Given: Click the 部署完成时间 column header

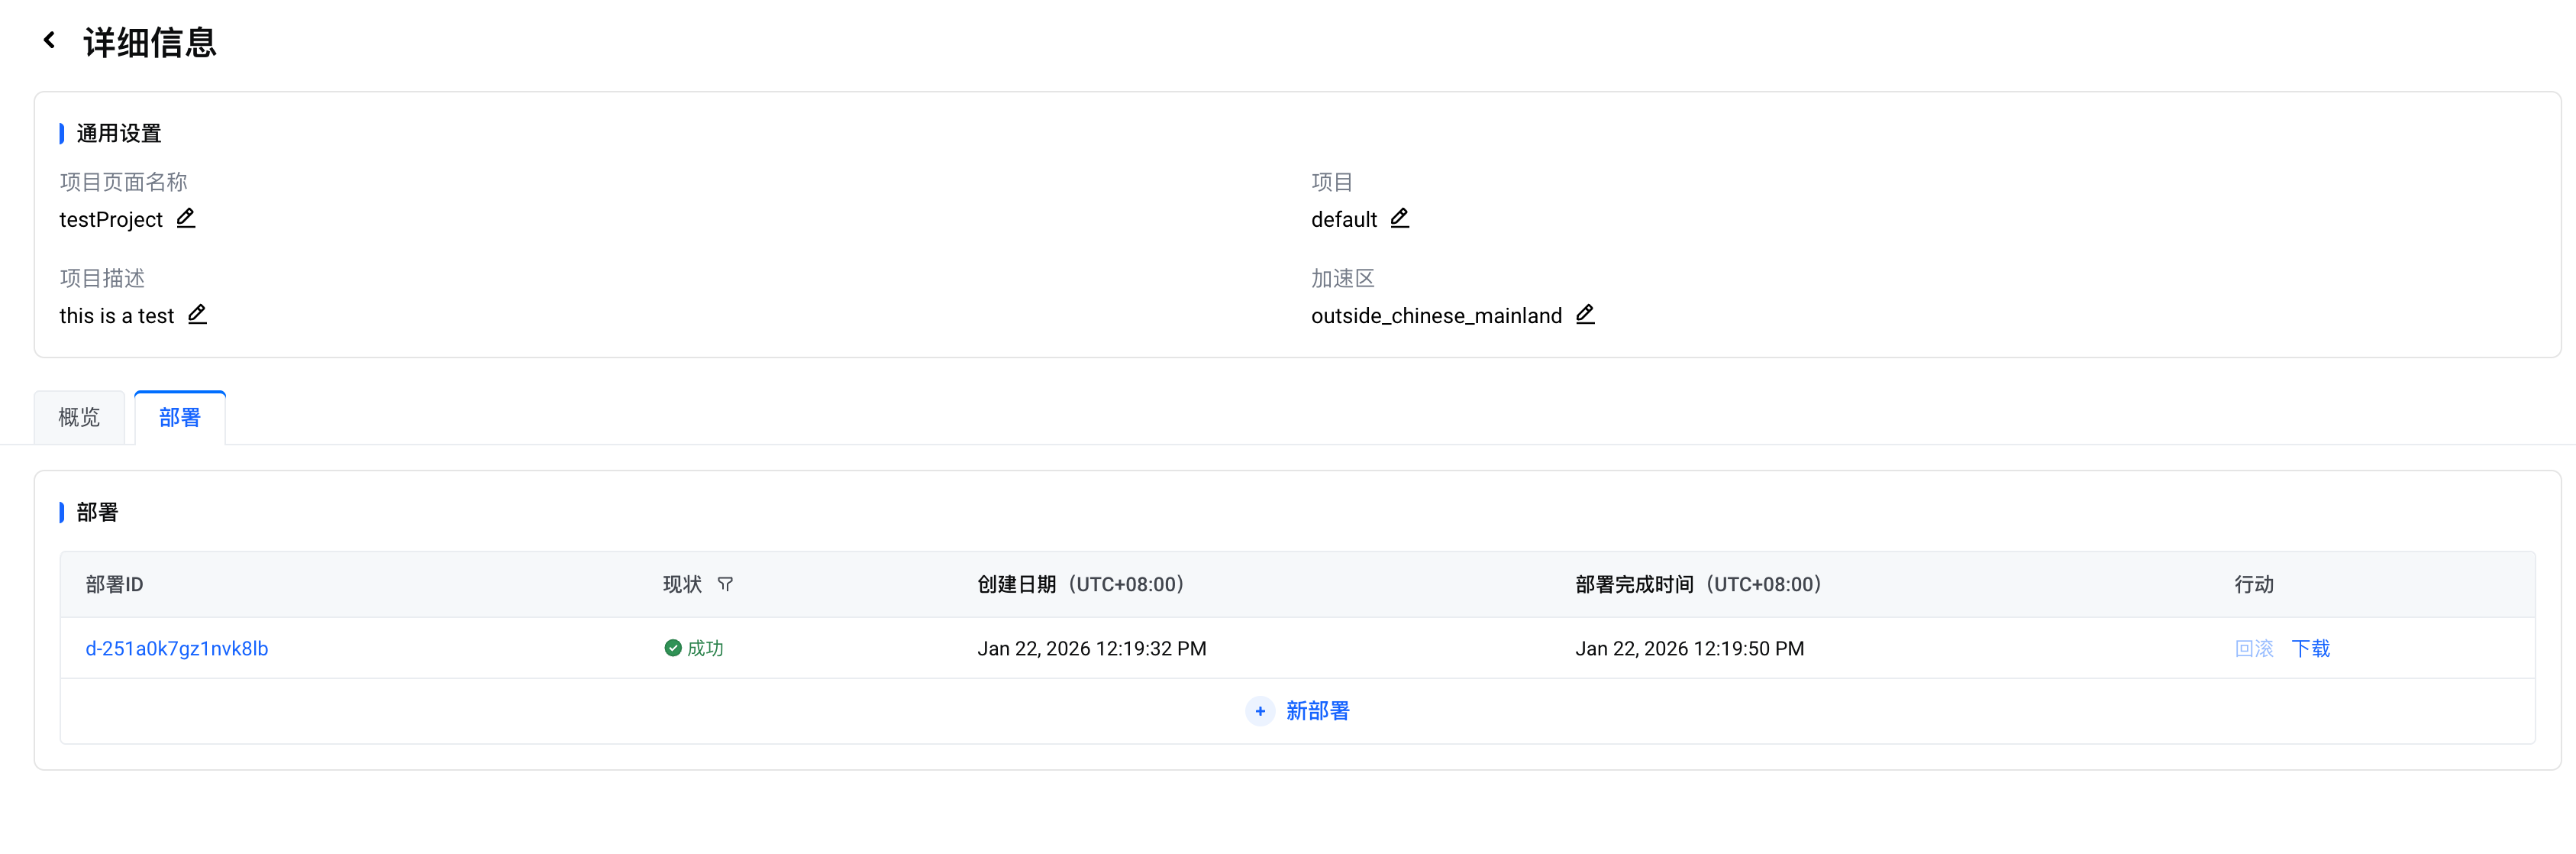Looking at the screenshot, I should click(1698, 584).
